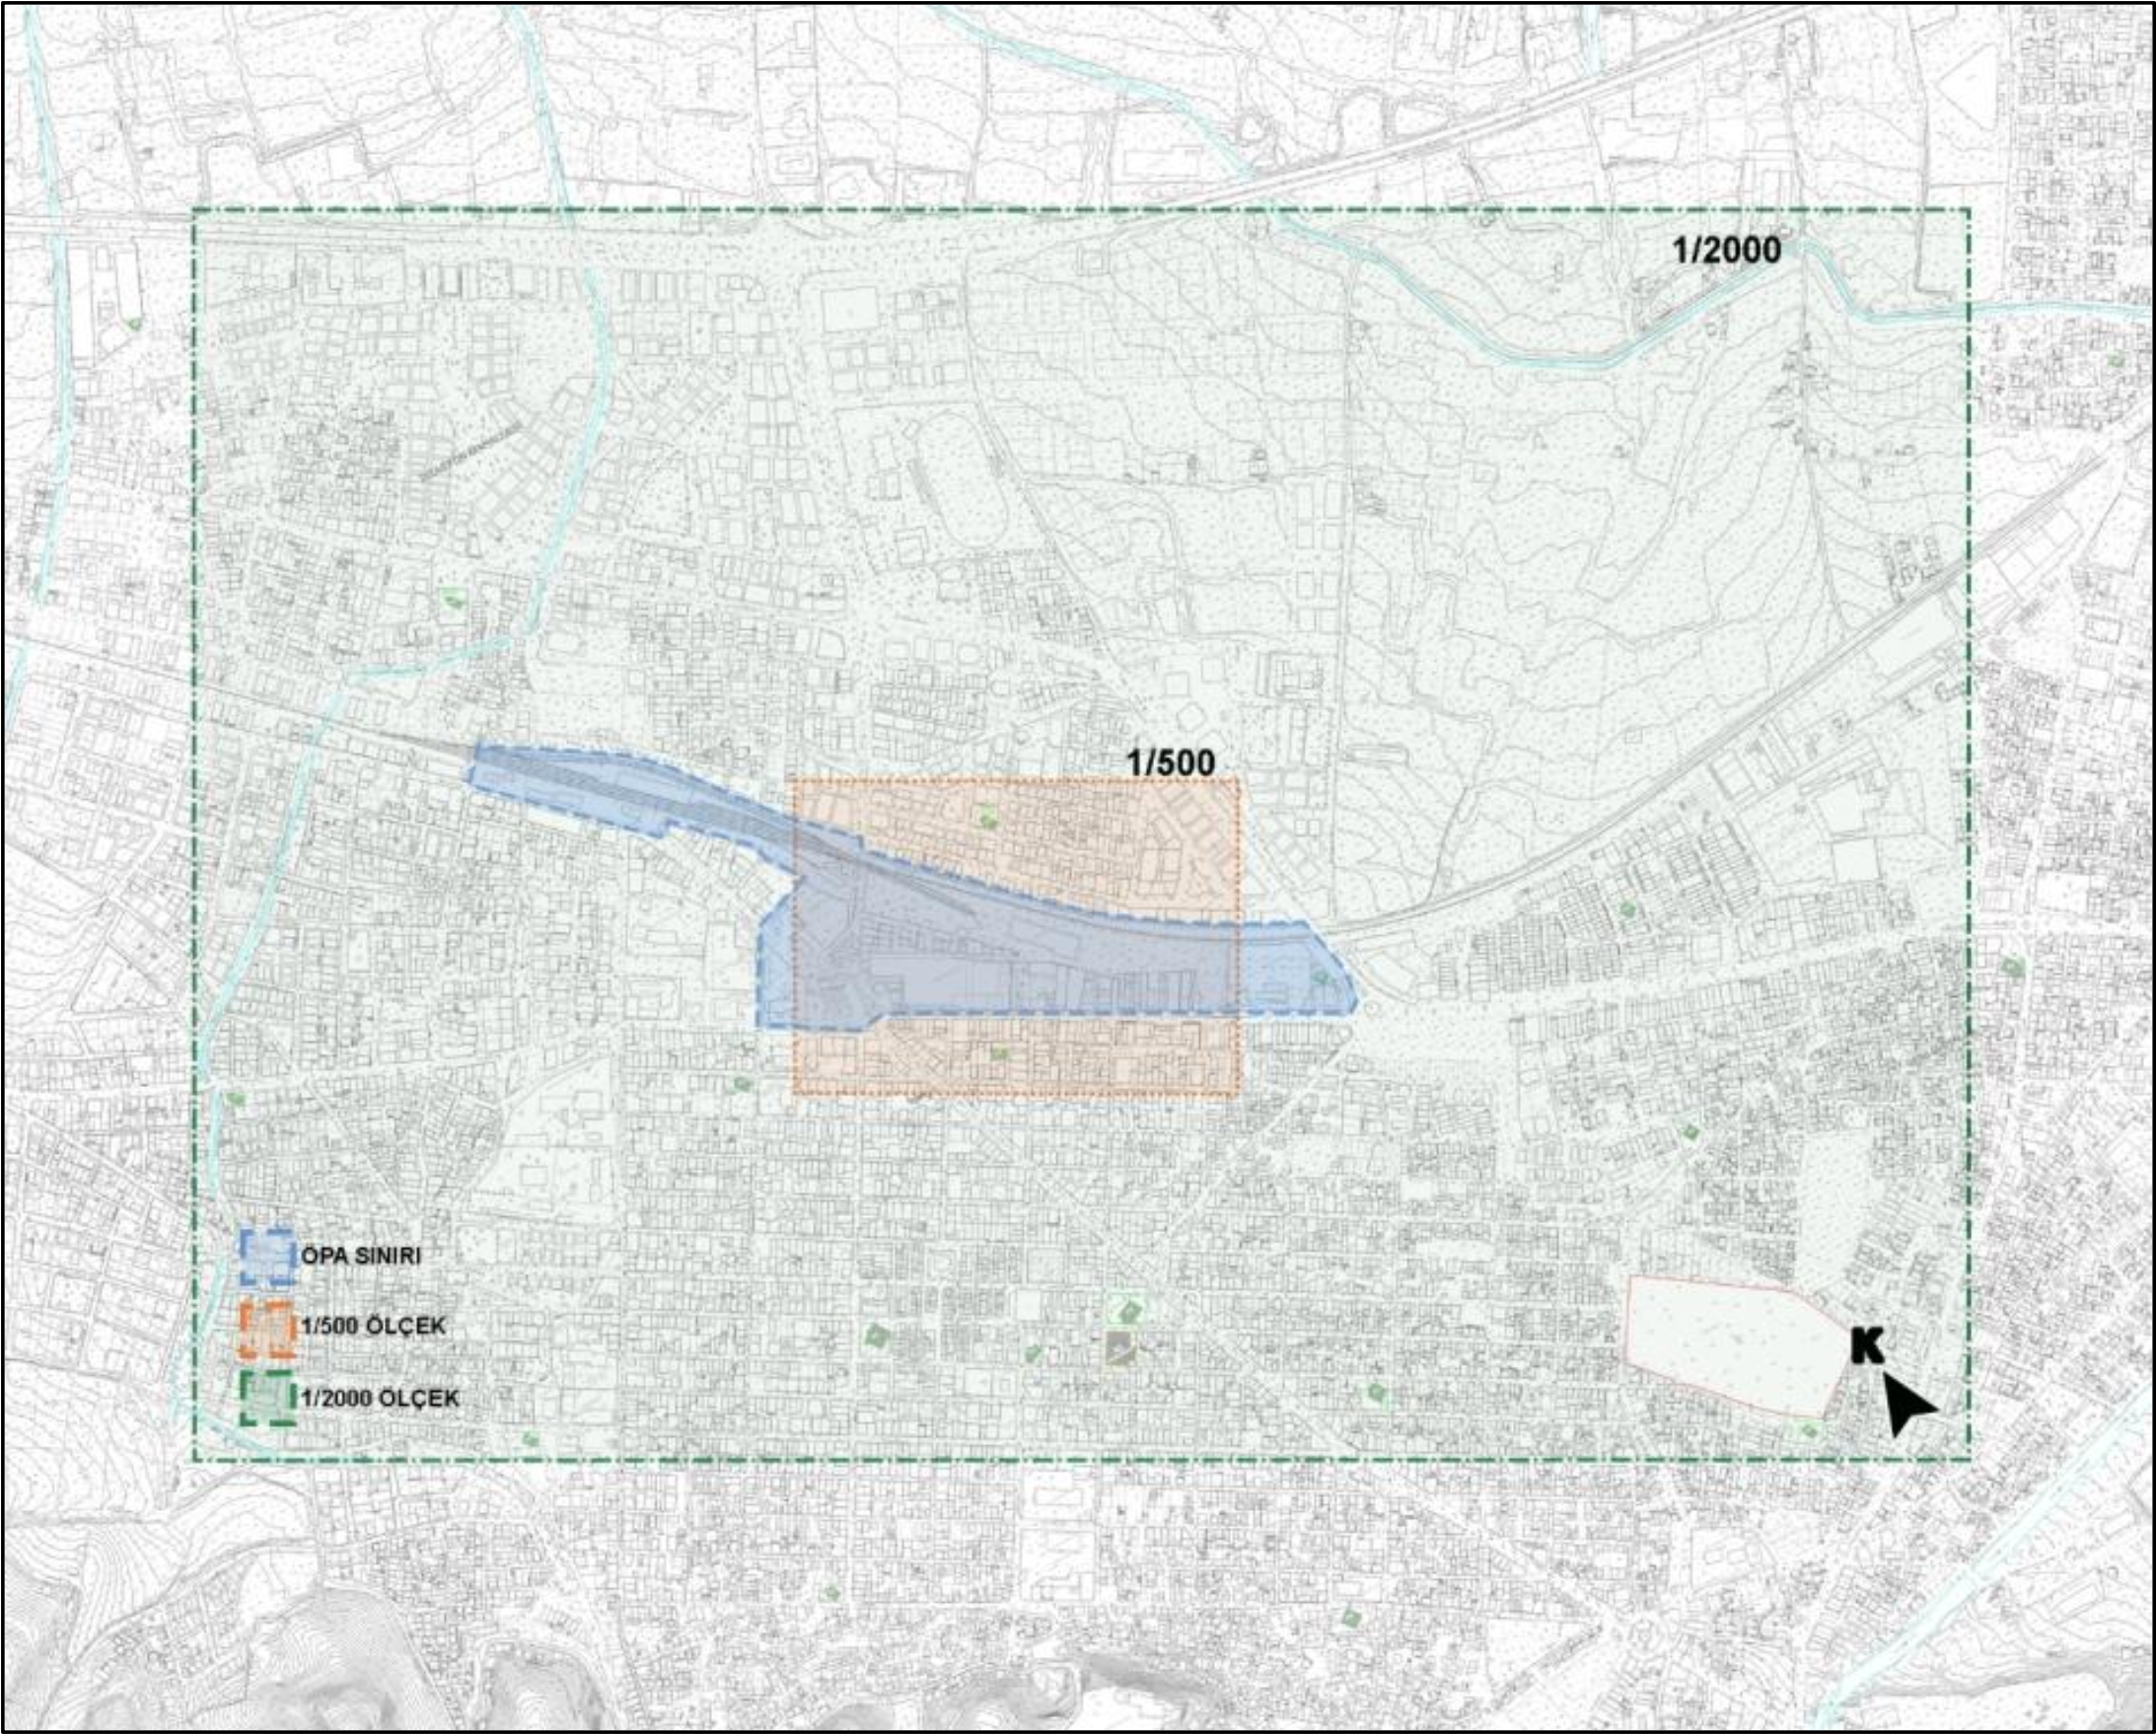Click the green 1/2000 ÖLÇEK legend swatch
Screen dimensions: 2156x1734
(x=266, y=1397)
